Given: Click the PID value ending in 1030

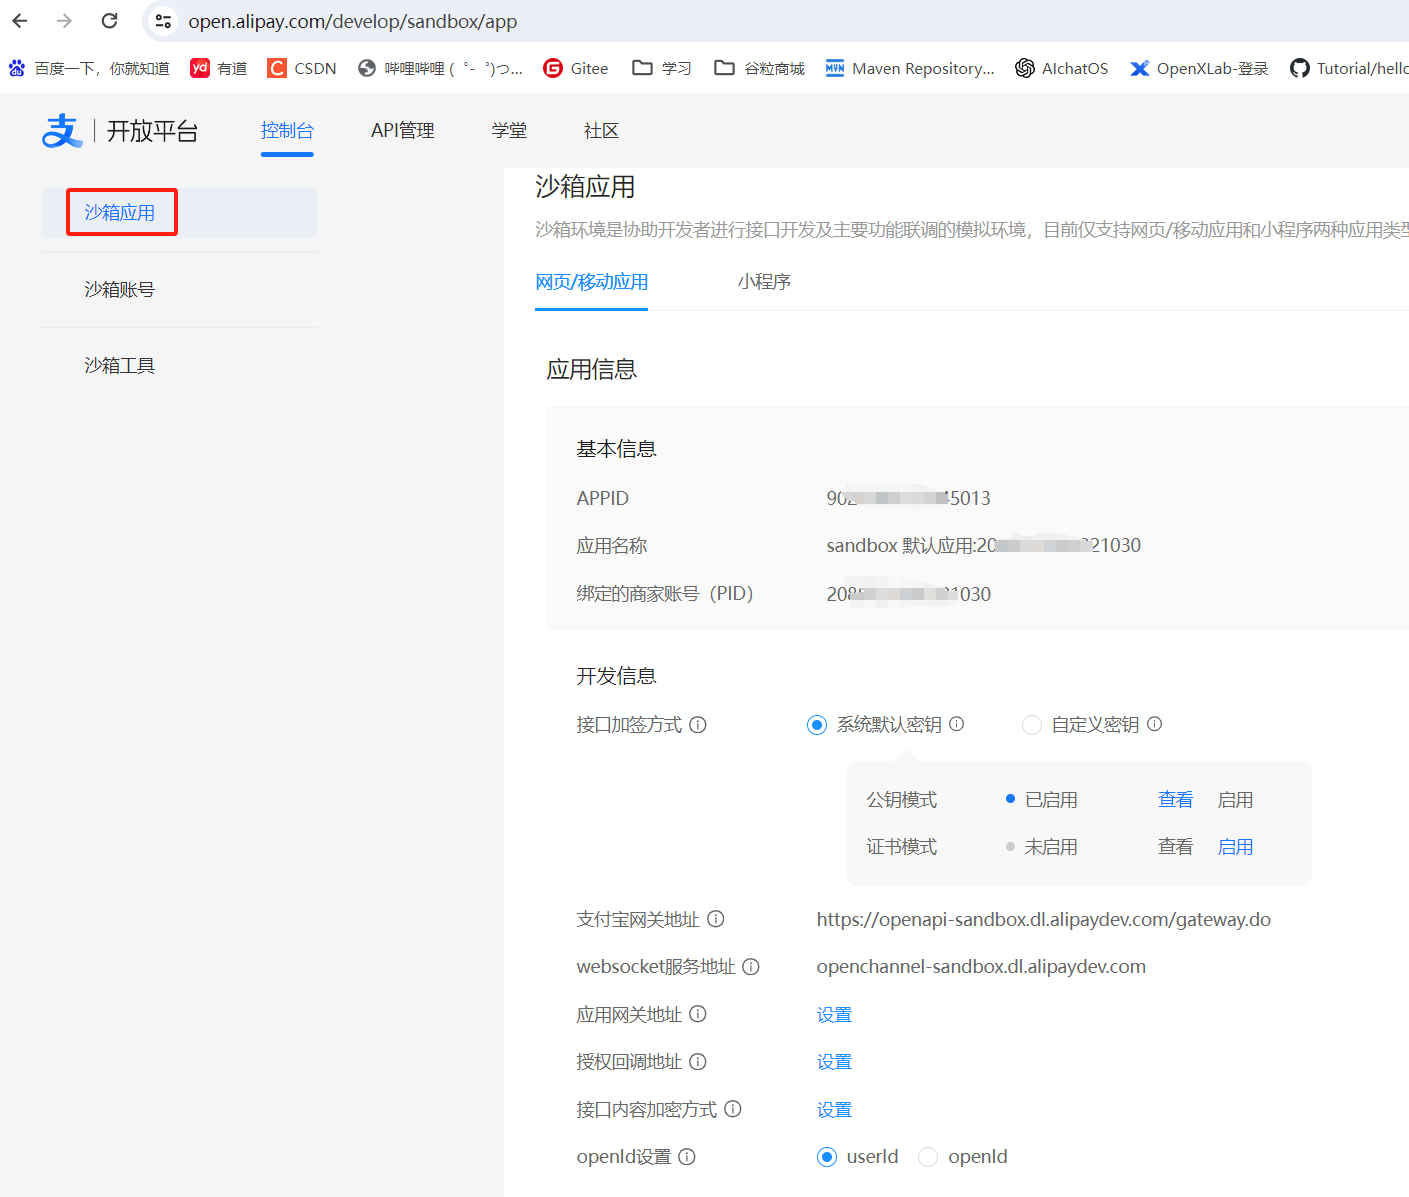Looking at the screenshot, I should tap(908, 594).
